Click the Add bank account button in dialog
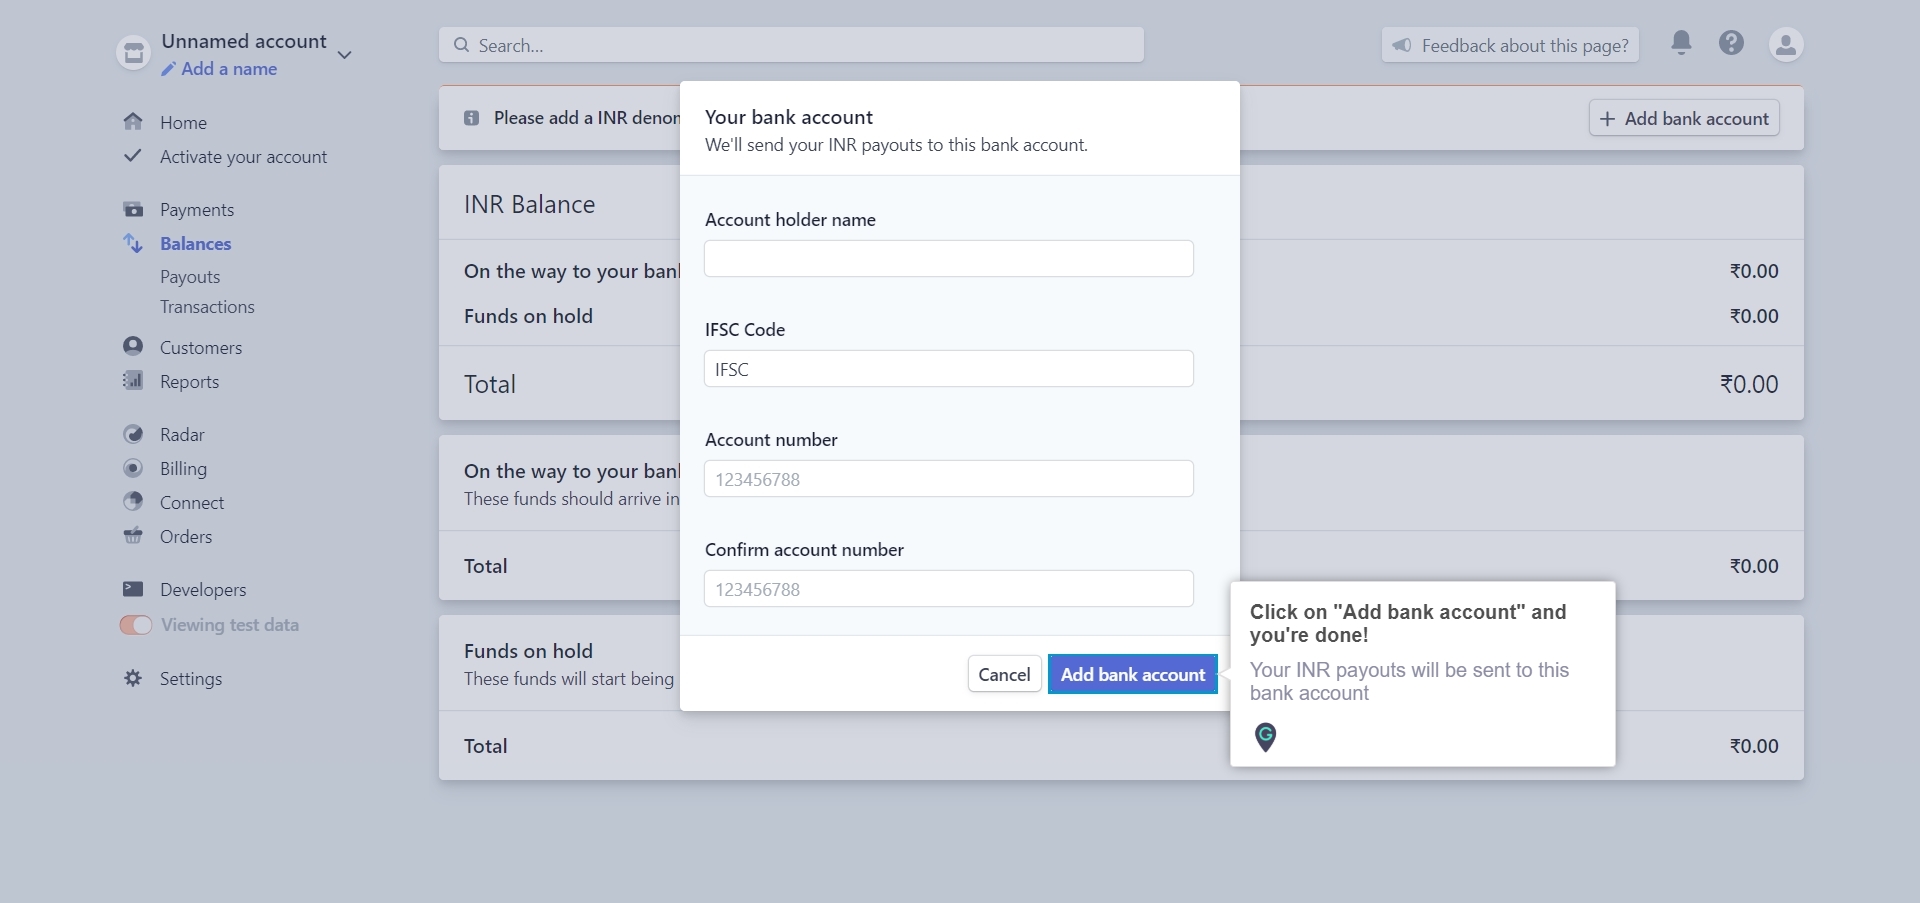Image resolution: width=1920 pixels, height=903 pixels. tap(1132, 674)
